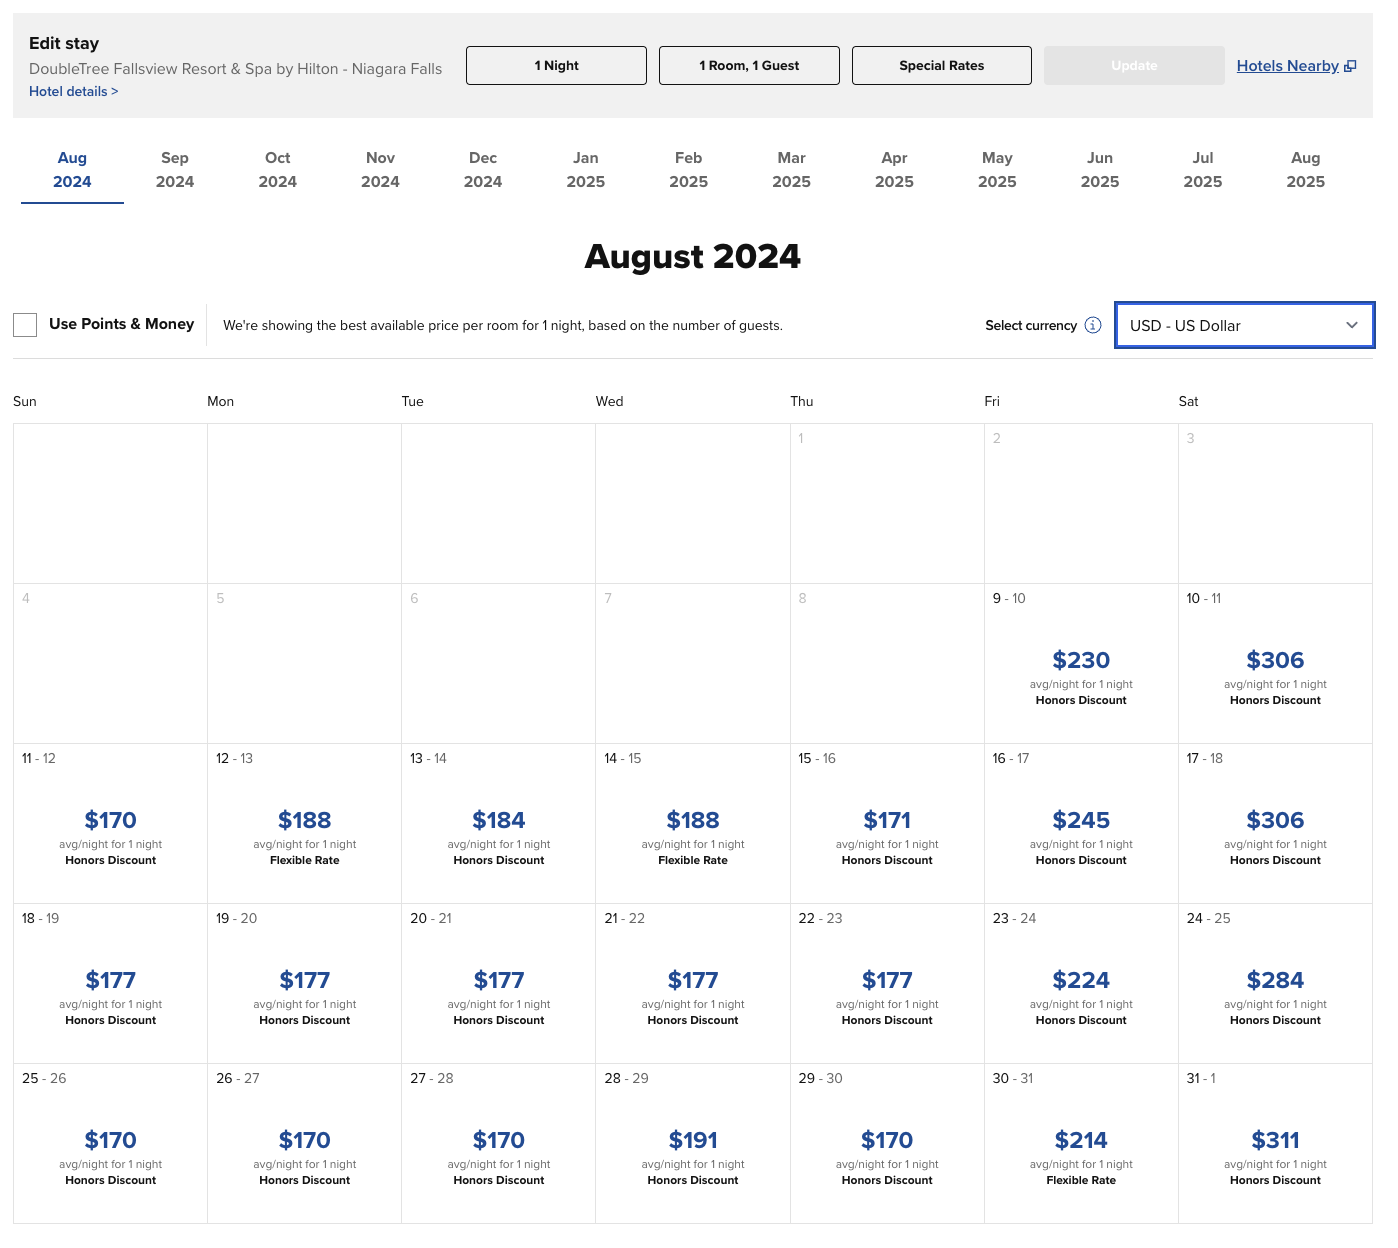Choose the Aug 18 - 19 night at $177
The height and width of the screenshot is (1248, 1398).
coord(110,984)
